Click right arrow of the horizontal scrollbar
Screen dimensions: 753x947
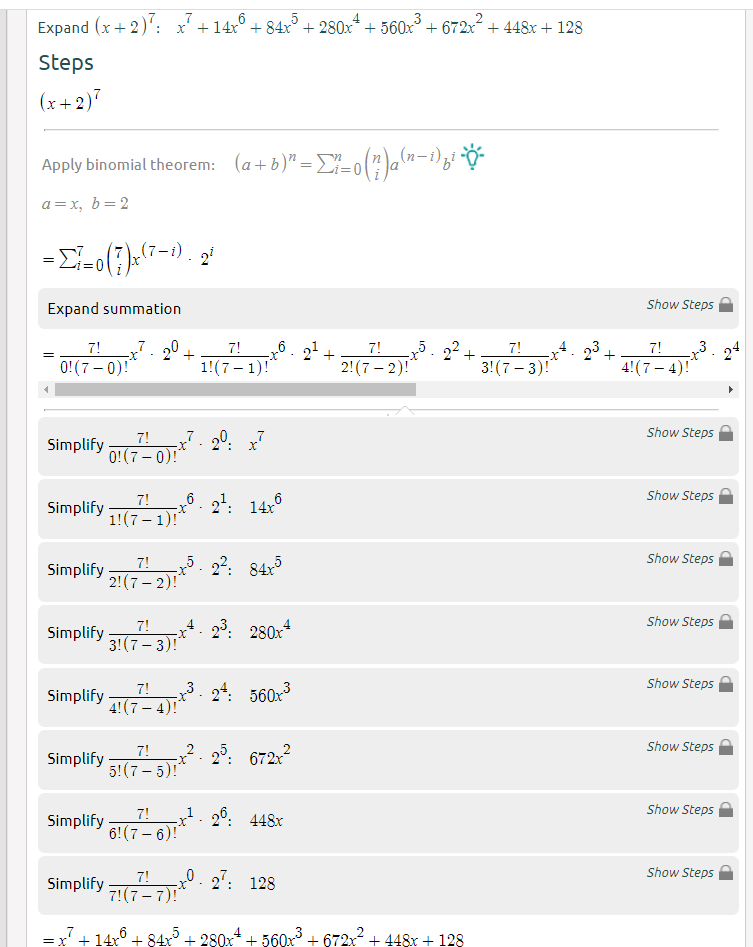coord(731,390)
